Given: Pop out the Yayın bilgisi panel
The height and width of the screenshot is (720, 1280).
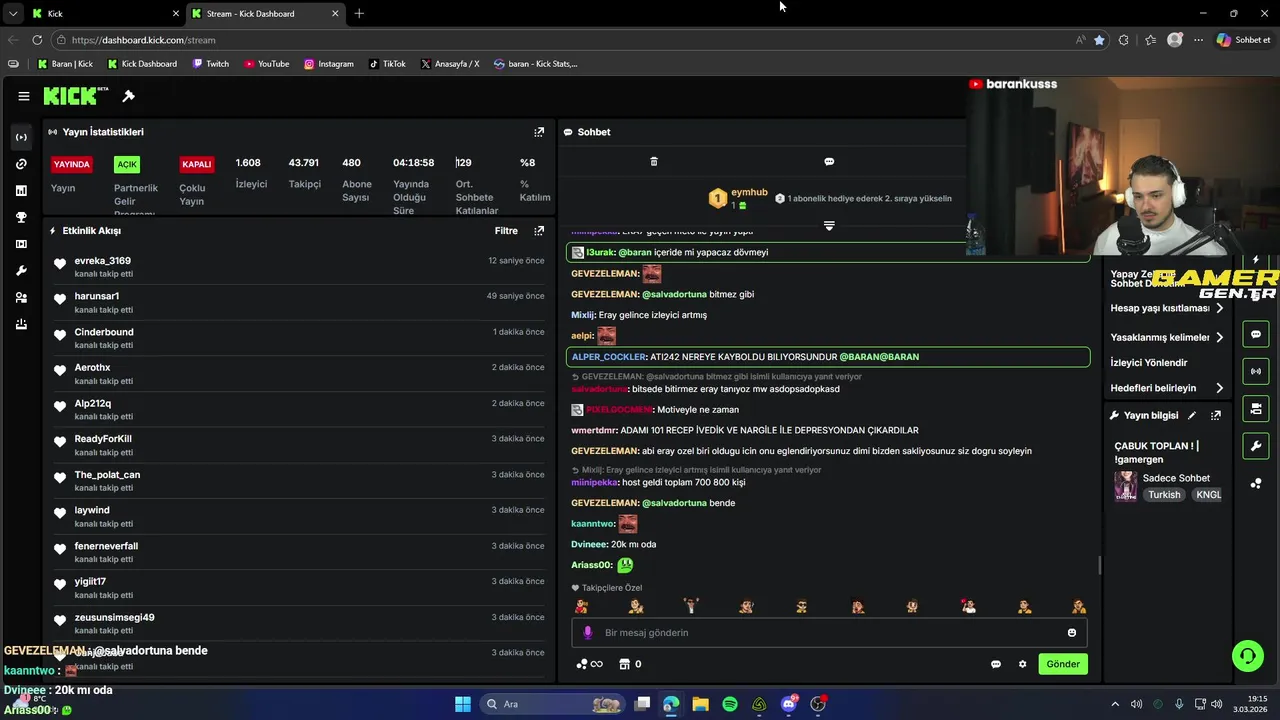Looking at the screenshot, I should (1216, 415).
